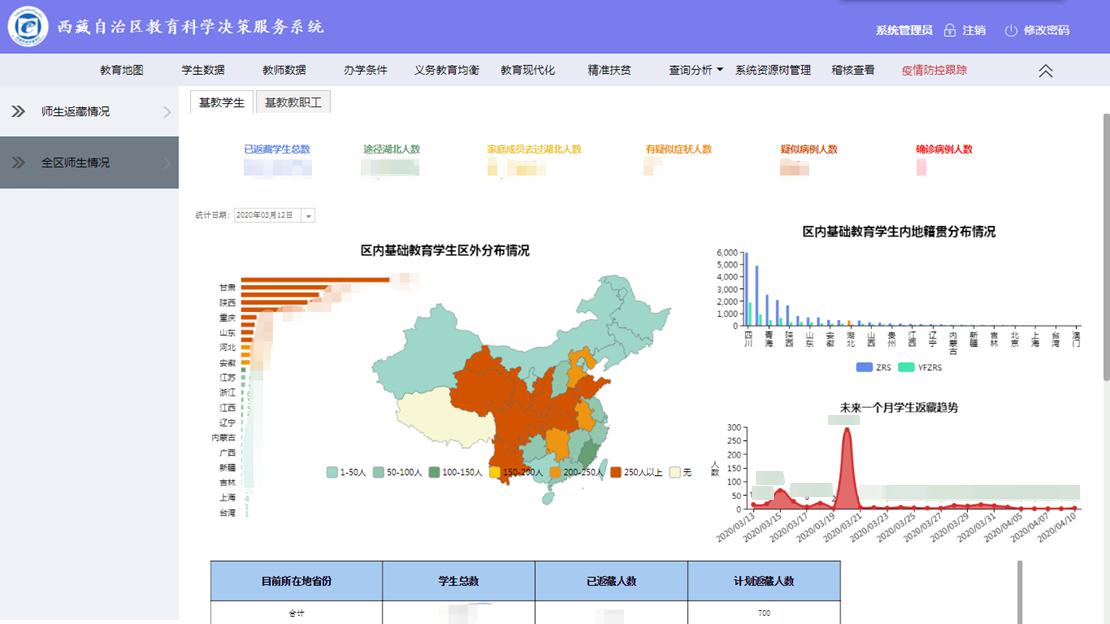Click the 注销 logout link
This screenshot has height=624, width=1110.
tap(974, 31)
